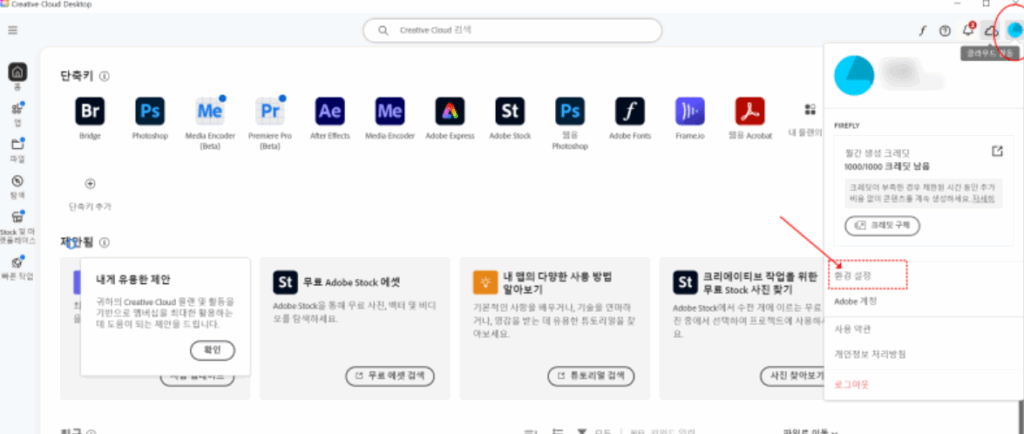
Task: Choose 로그아웃 to sign out
Action: point(852,384)
